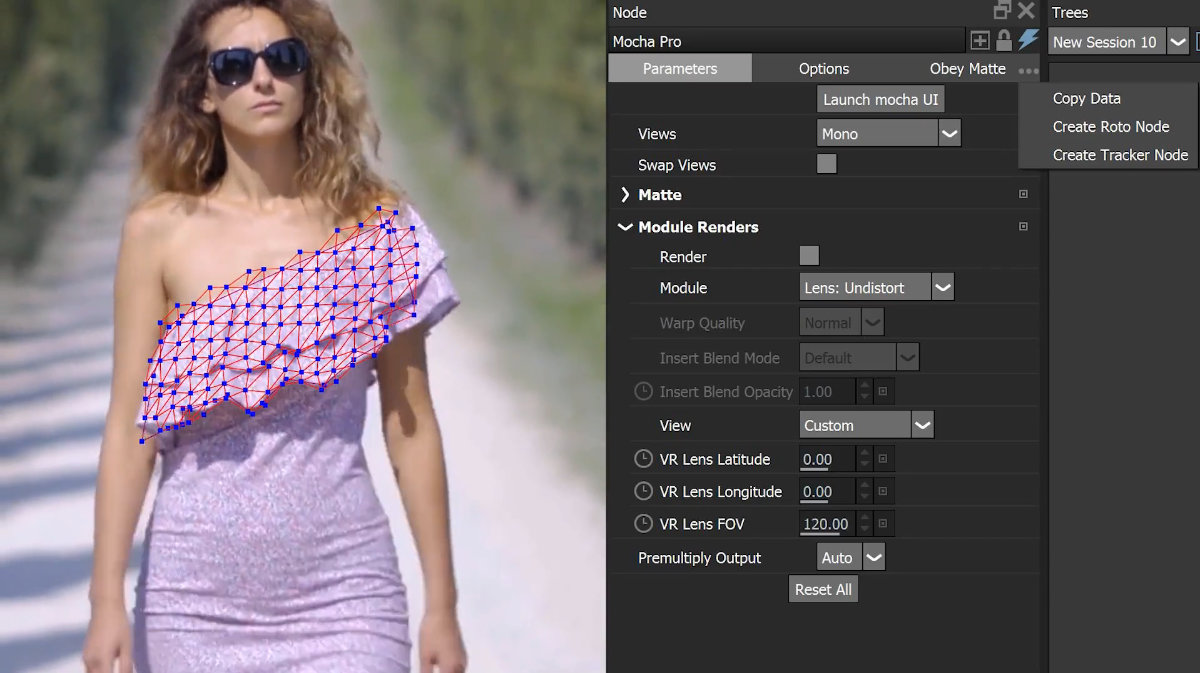Viewport: 1200px width, 673px height.
Task: Click the Matte section reset square icon
Action: [1023, 195]
